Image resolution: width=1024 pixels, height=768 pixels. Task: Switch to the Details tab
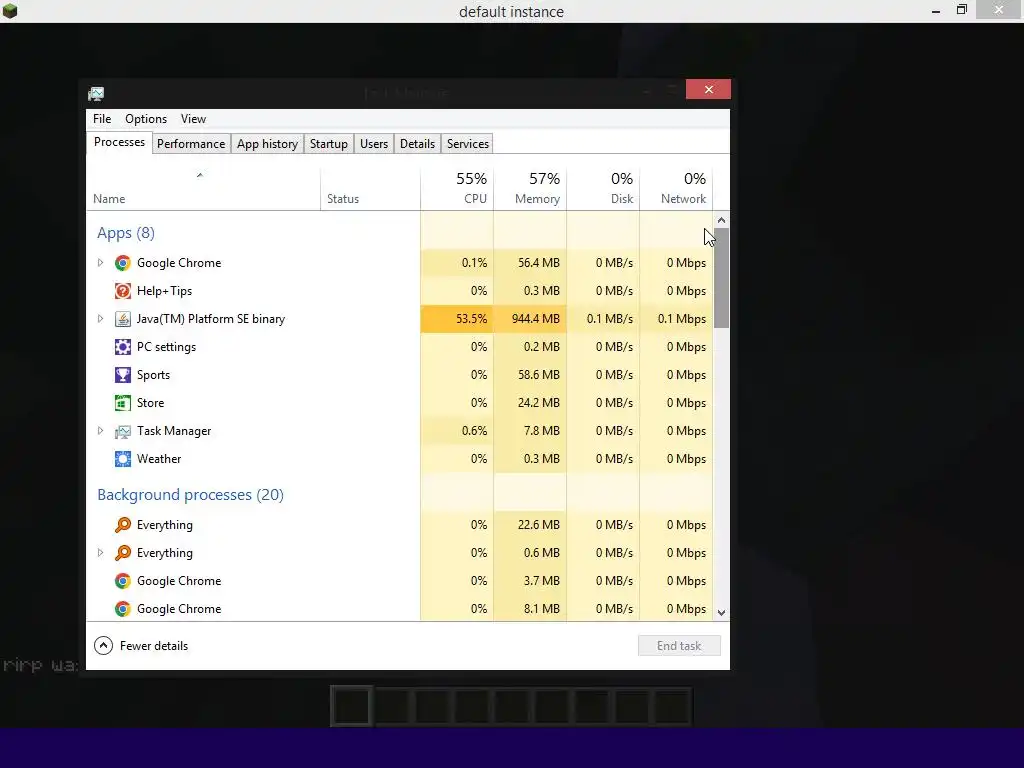[417, 144]
